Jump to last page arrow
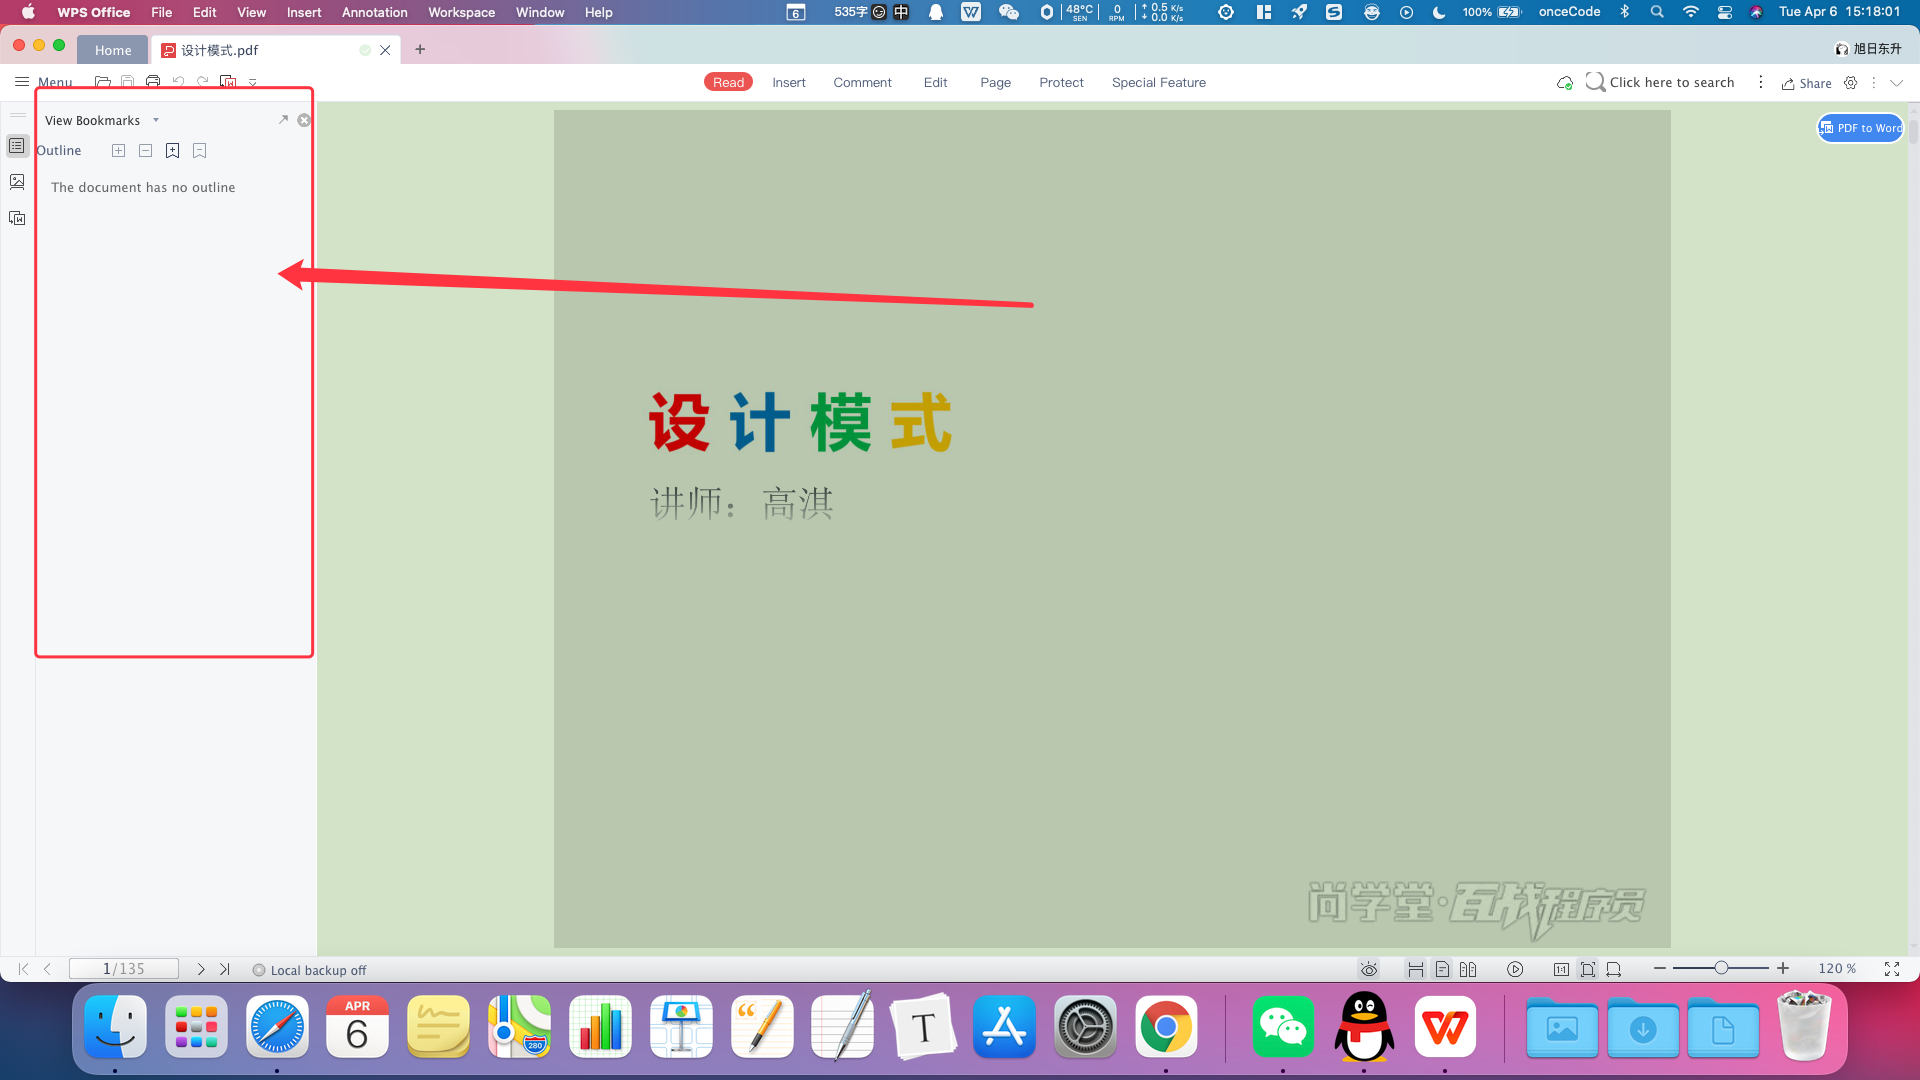1920x1080 pixels. click(225, 969)
